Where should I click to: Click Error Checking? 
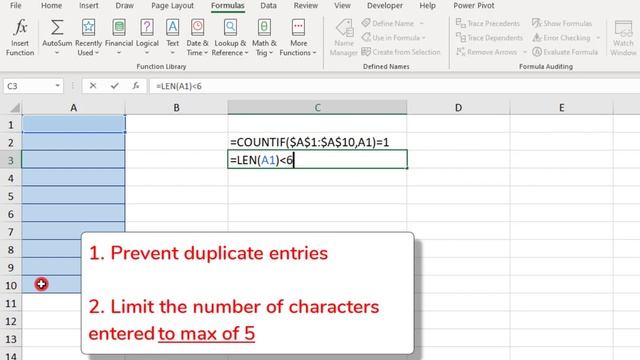tap(561, 38)
